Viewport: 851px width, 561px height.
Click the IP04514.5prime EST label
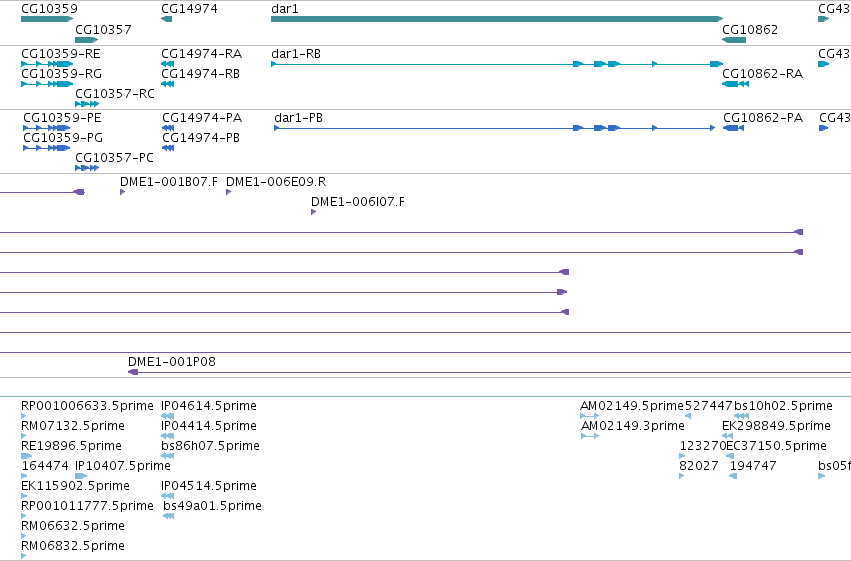point(209,486)
